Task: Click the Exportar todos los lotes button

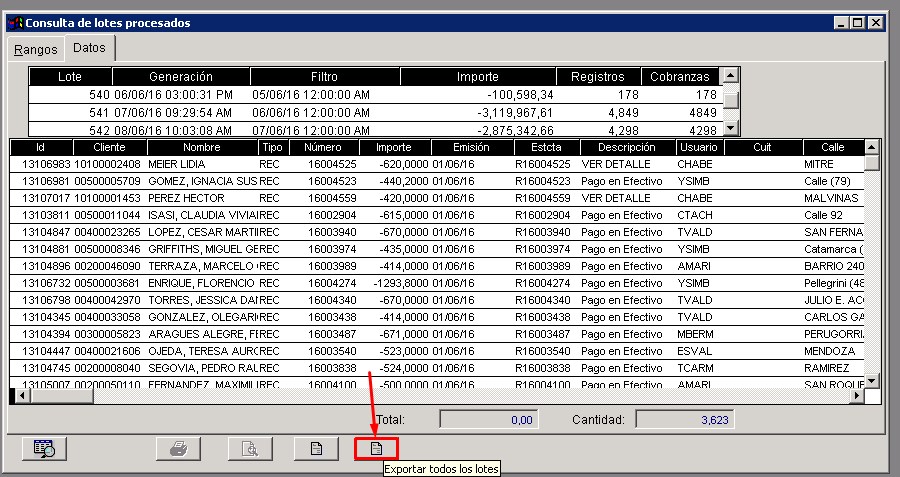Action: 377,449
